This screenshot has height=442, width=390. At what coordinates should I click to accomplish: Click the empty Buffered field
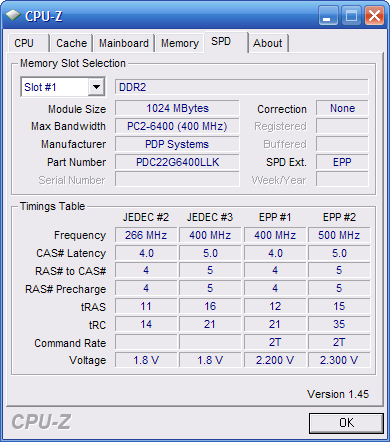[342, 144]
